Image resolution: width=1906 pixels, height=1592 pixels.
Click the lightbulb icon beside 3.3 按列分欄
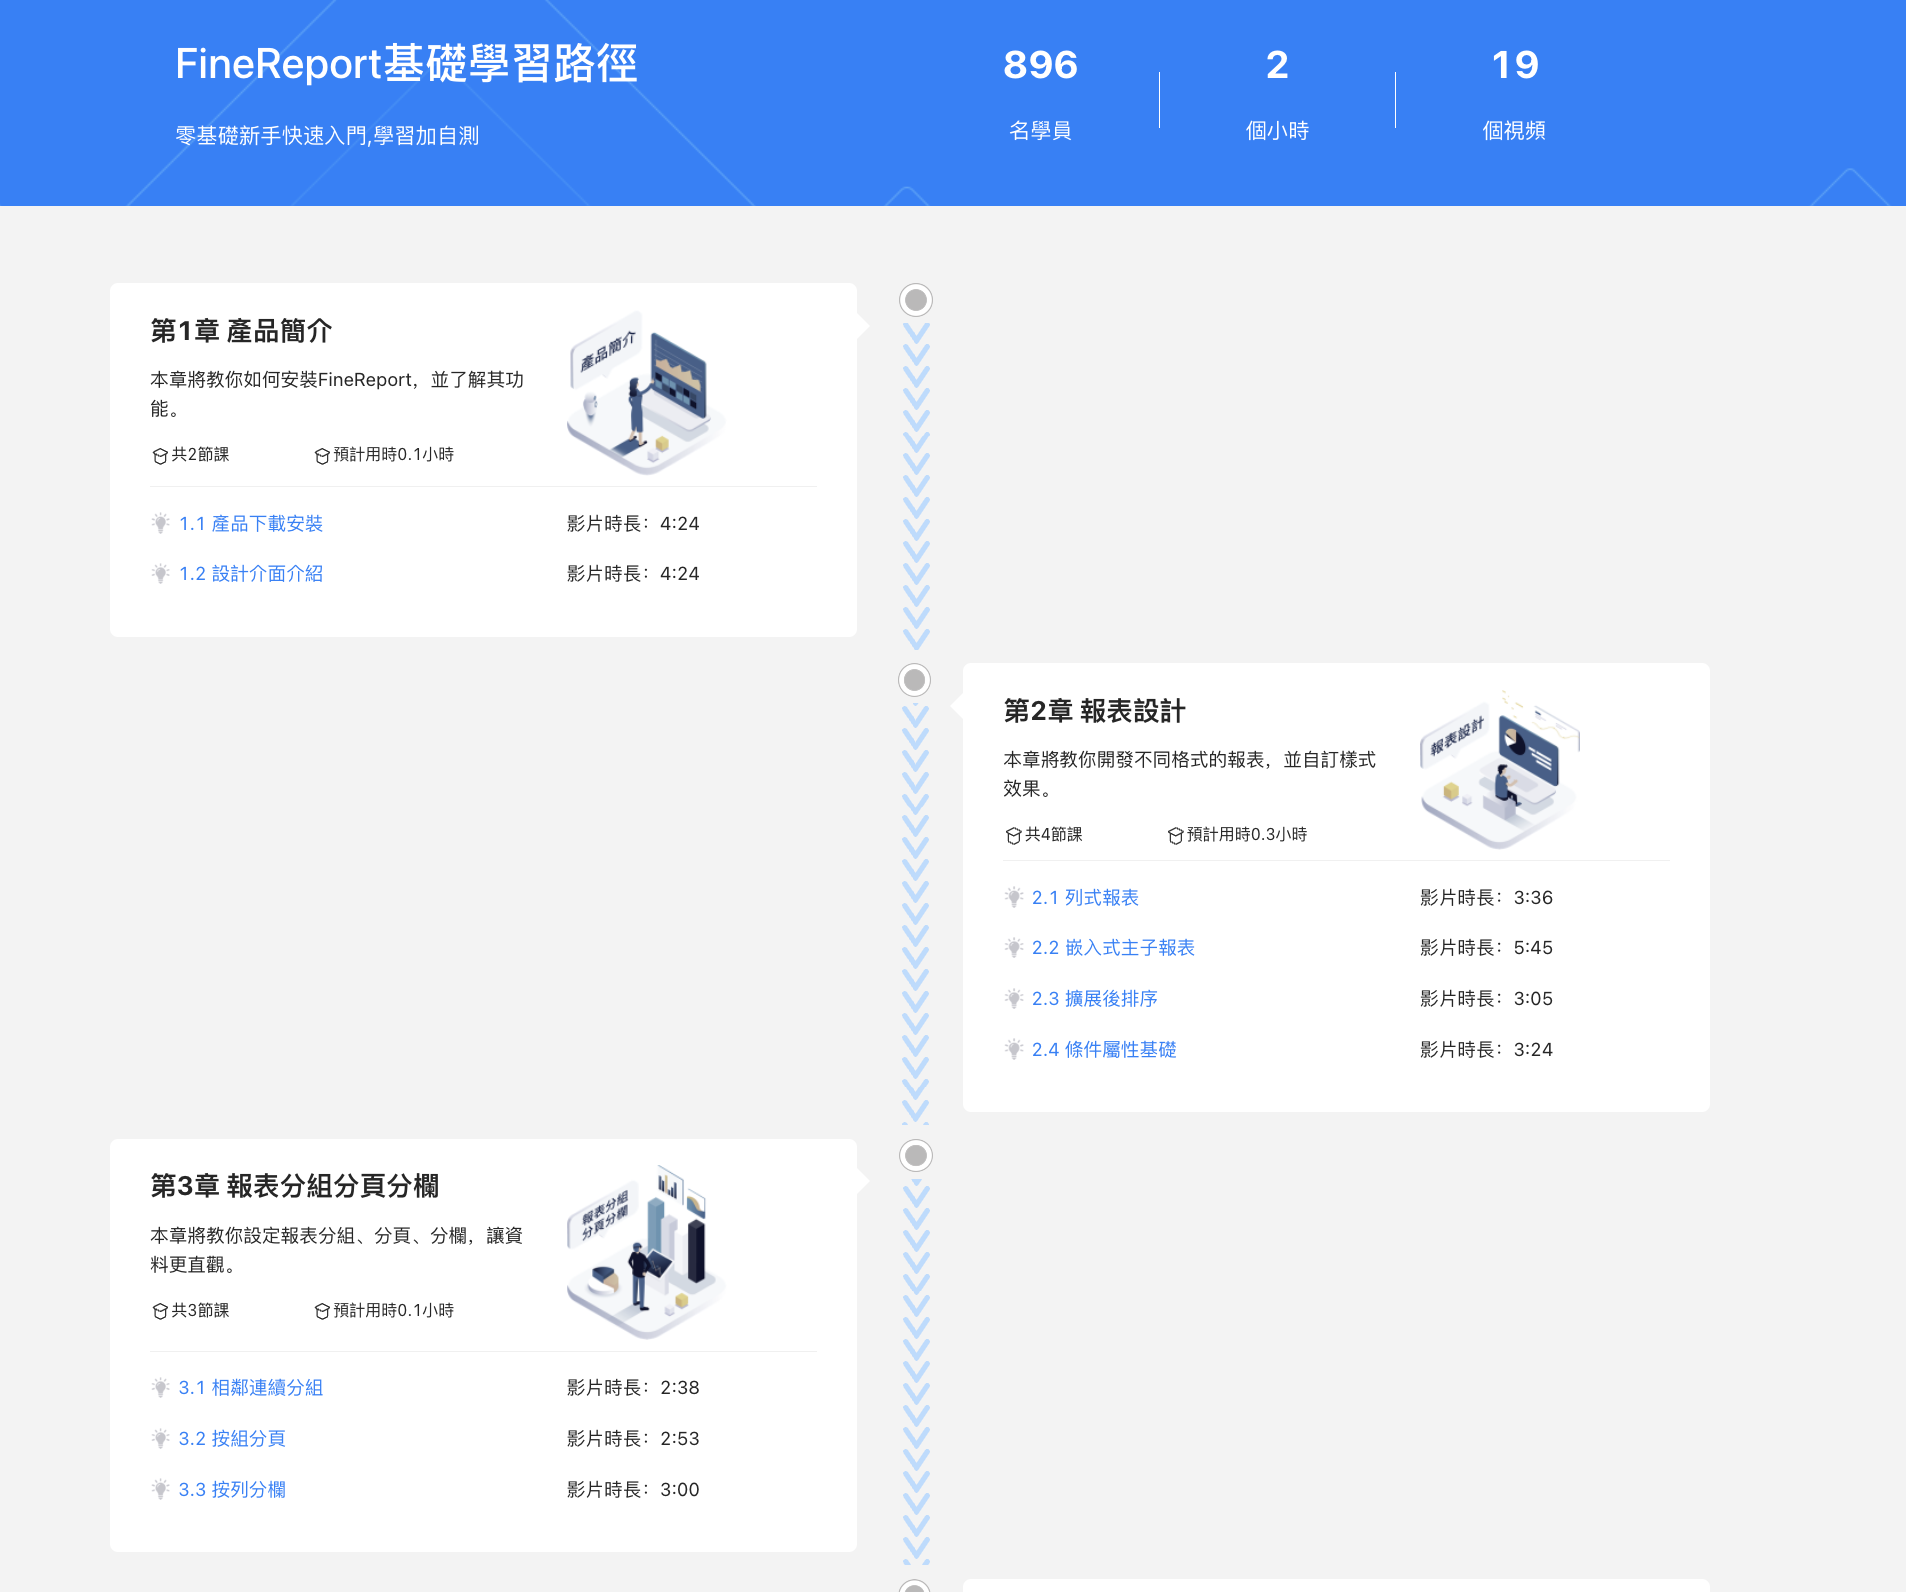160,1489
